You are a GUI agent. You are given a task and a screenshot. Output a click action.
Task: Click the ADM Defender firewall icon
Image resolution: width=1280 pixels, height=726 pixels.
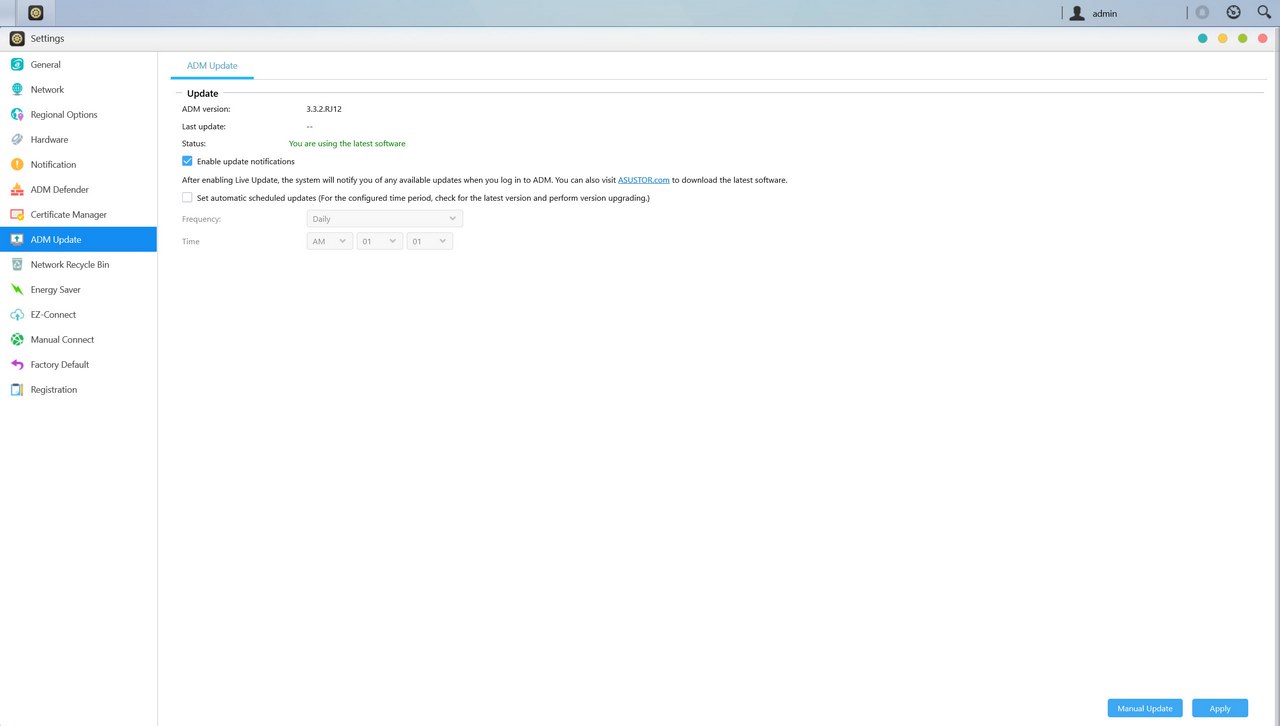click(17, 189)
